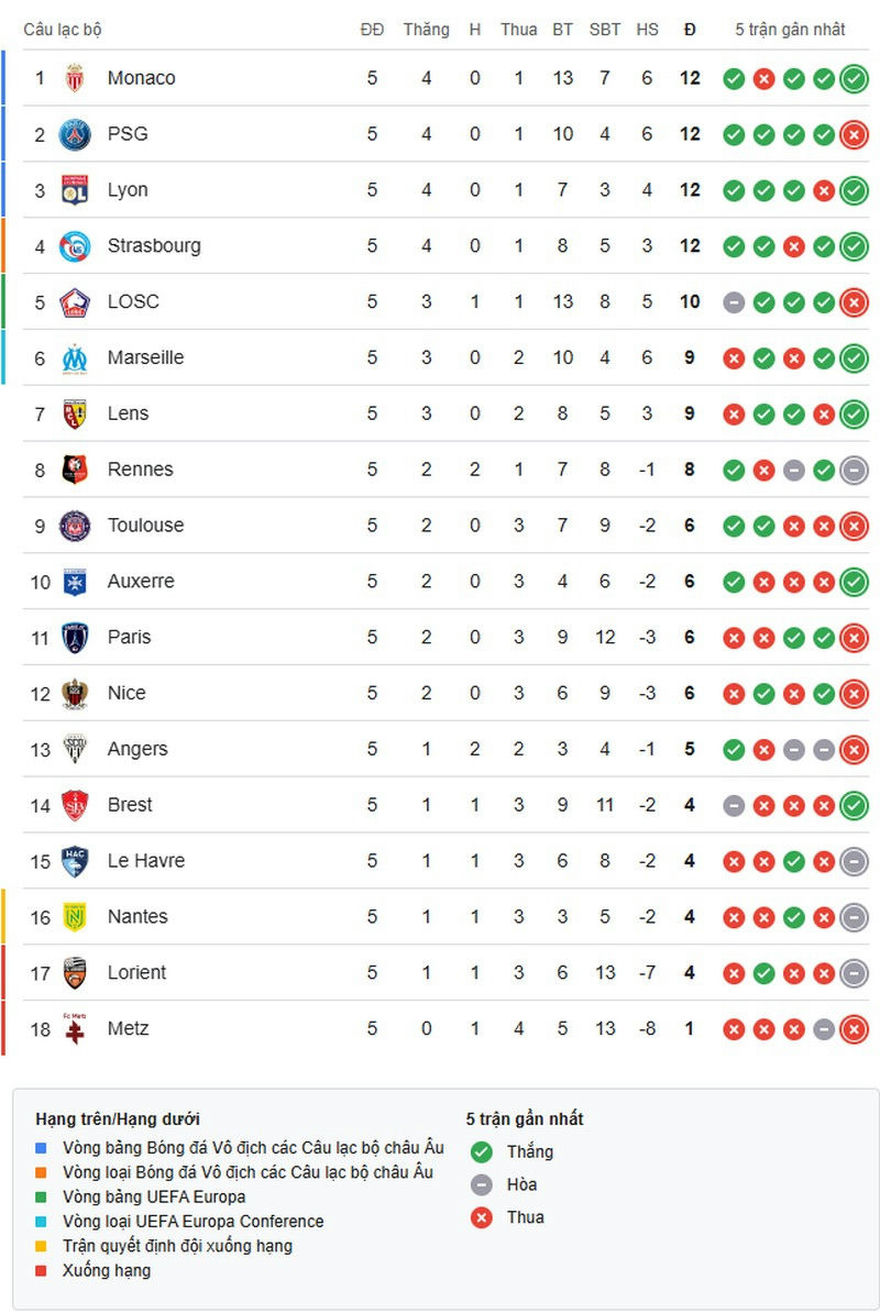
Task: Click PSG's most recent loss icon
Action: 854,135
